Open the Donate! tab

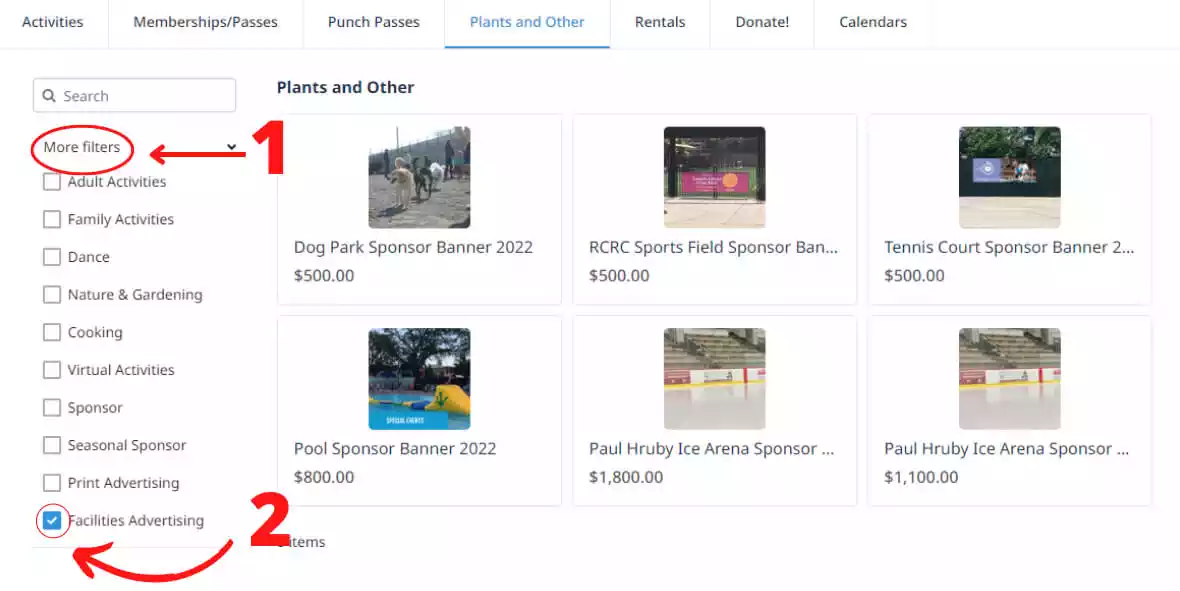click(762, 23)
